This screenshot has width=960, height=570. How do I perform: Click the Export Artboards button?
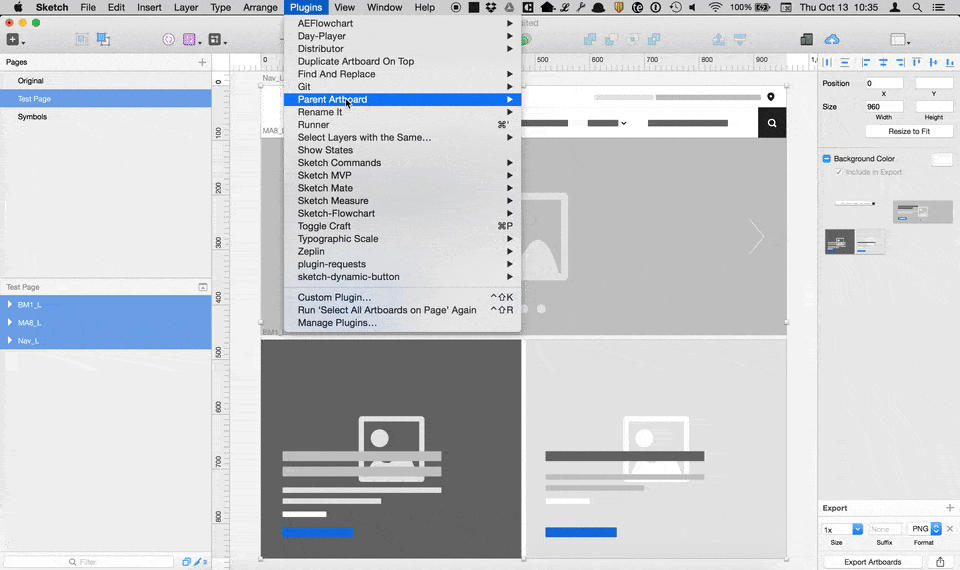click(x=872, y=561)
